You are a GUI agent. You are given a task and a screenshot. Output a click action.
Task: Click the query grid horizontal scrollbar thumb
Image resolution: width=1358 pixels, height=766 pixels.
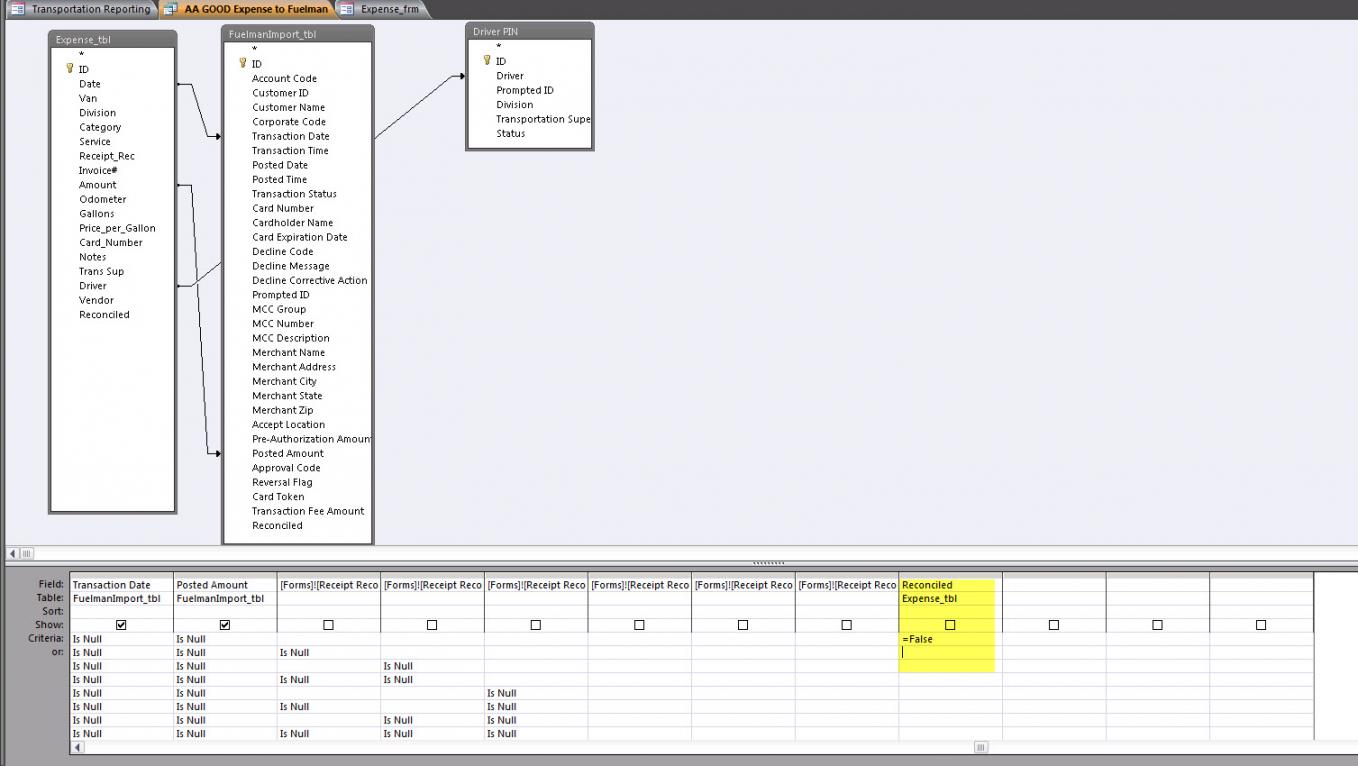(x=981, y=747)
